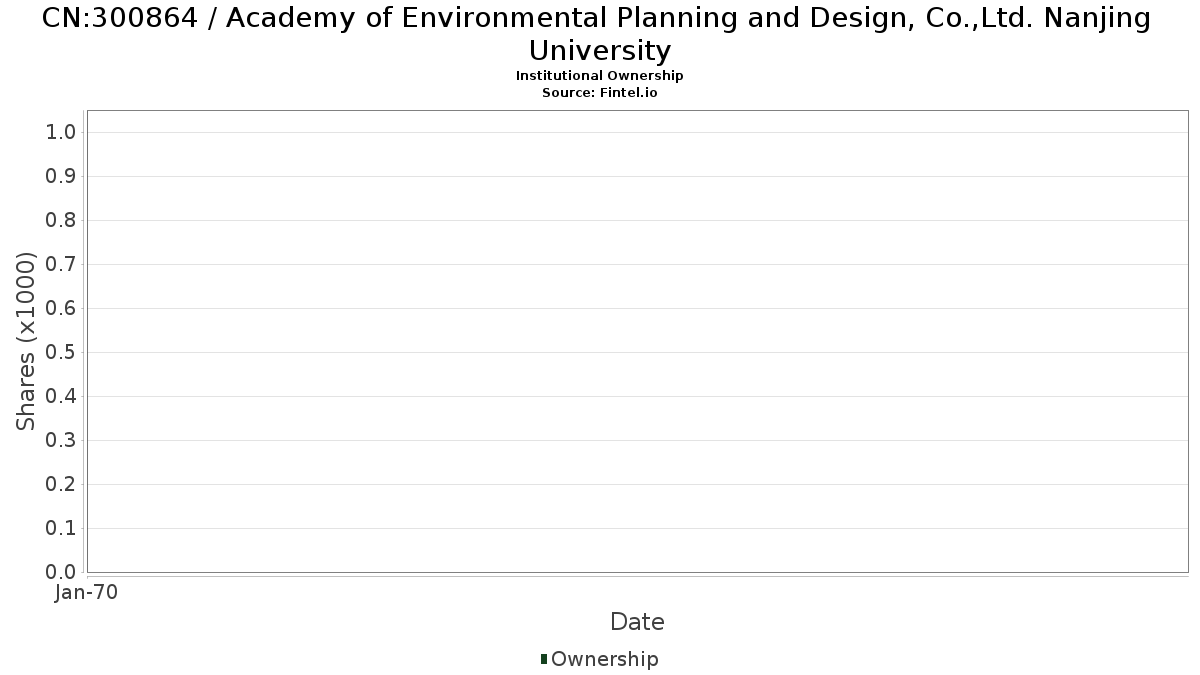Click the 0.0 y-axis tick label
This screenshot has width=1200, height=675.
tap(61, 572)
